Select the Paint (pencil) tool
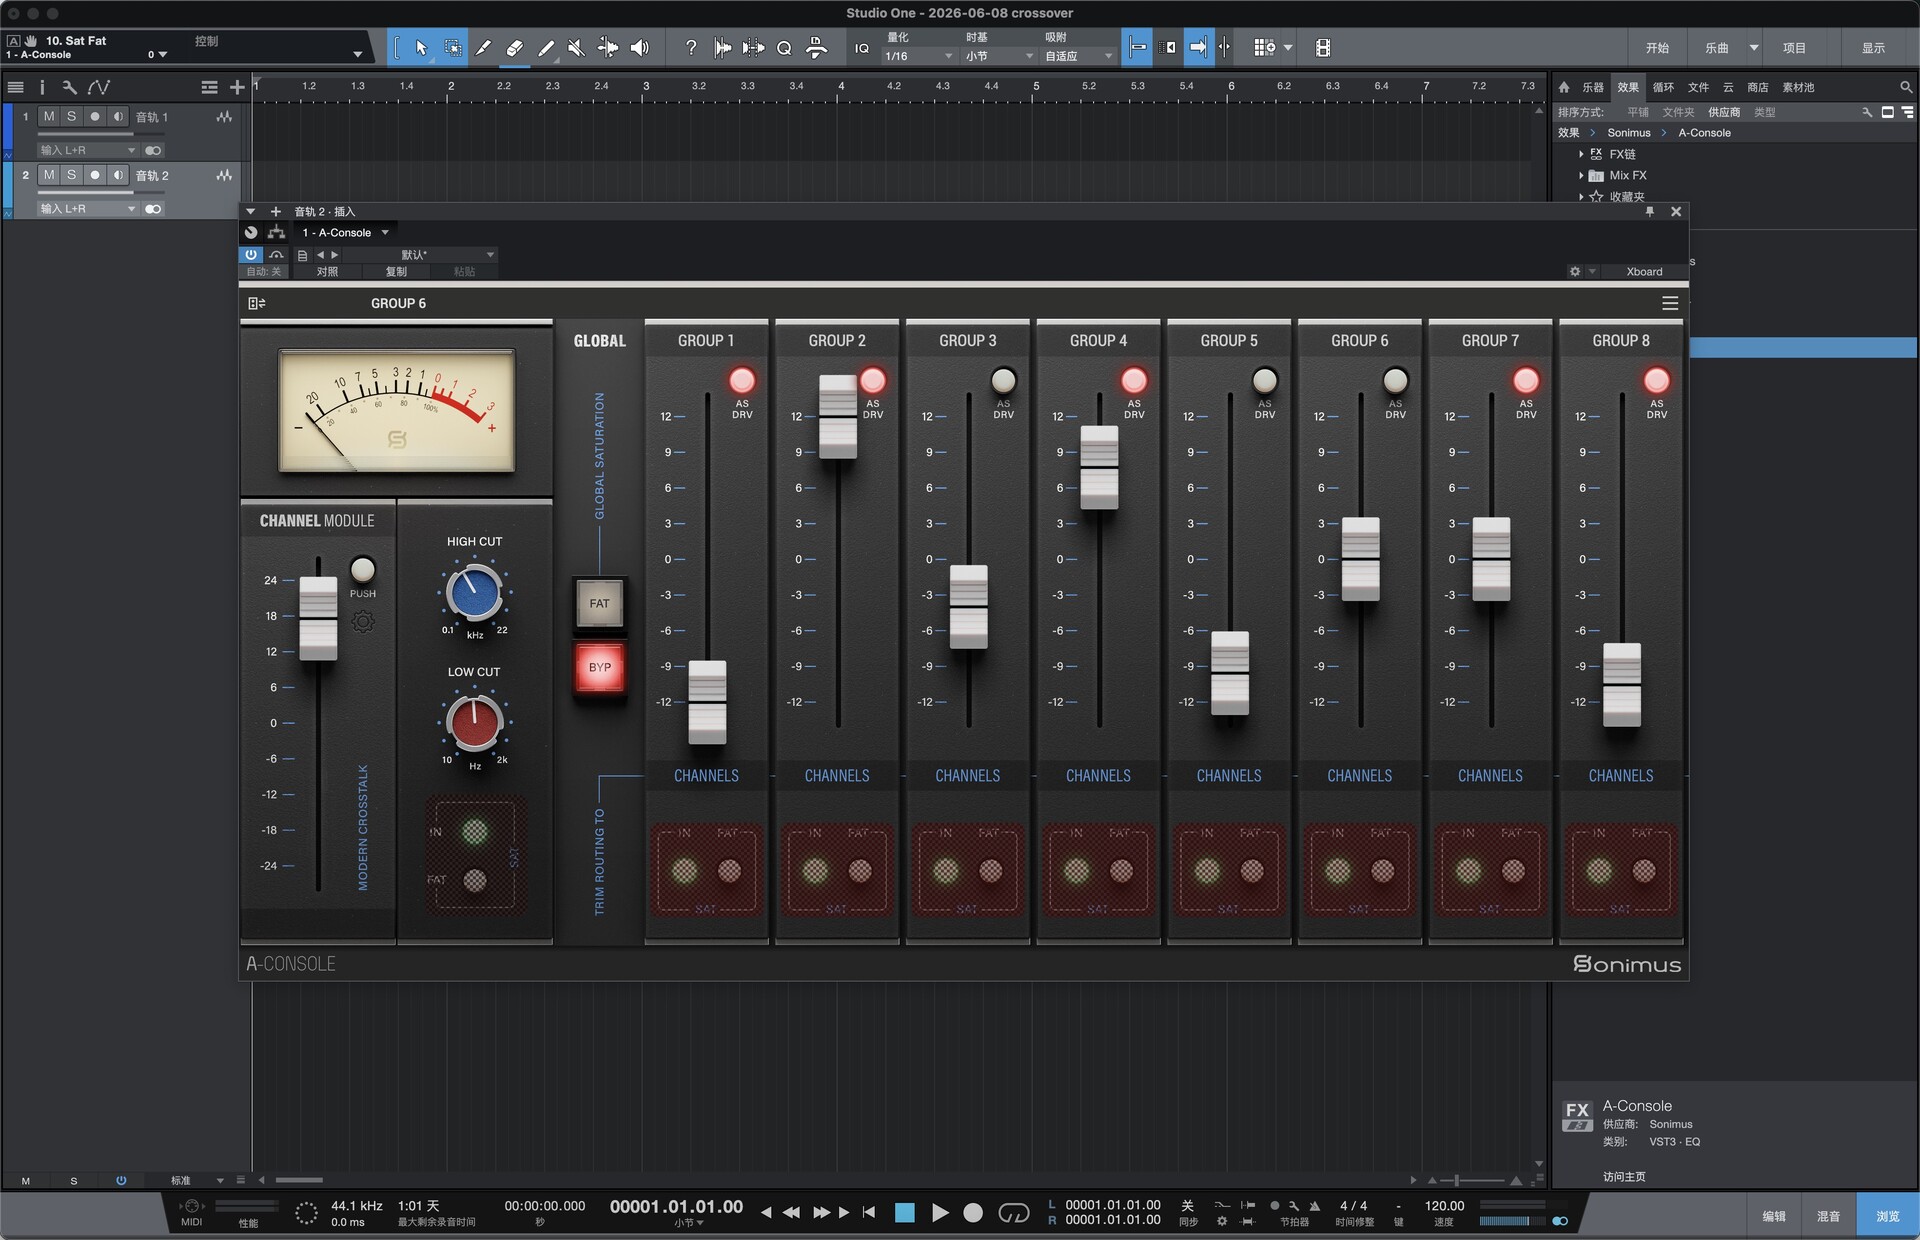 point(546,48)
